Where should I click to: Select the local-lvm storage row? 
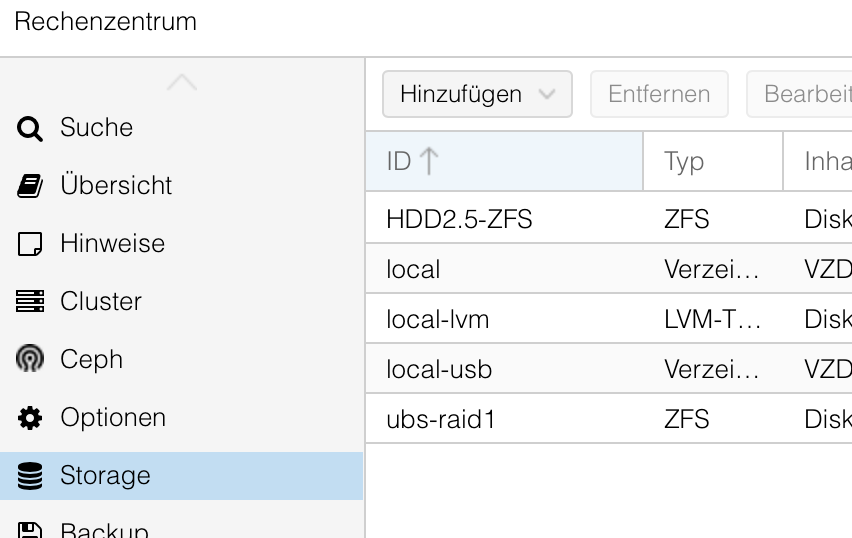pyautogui.click(x=437, y=320)
